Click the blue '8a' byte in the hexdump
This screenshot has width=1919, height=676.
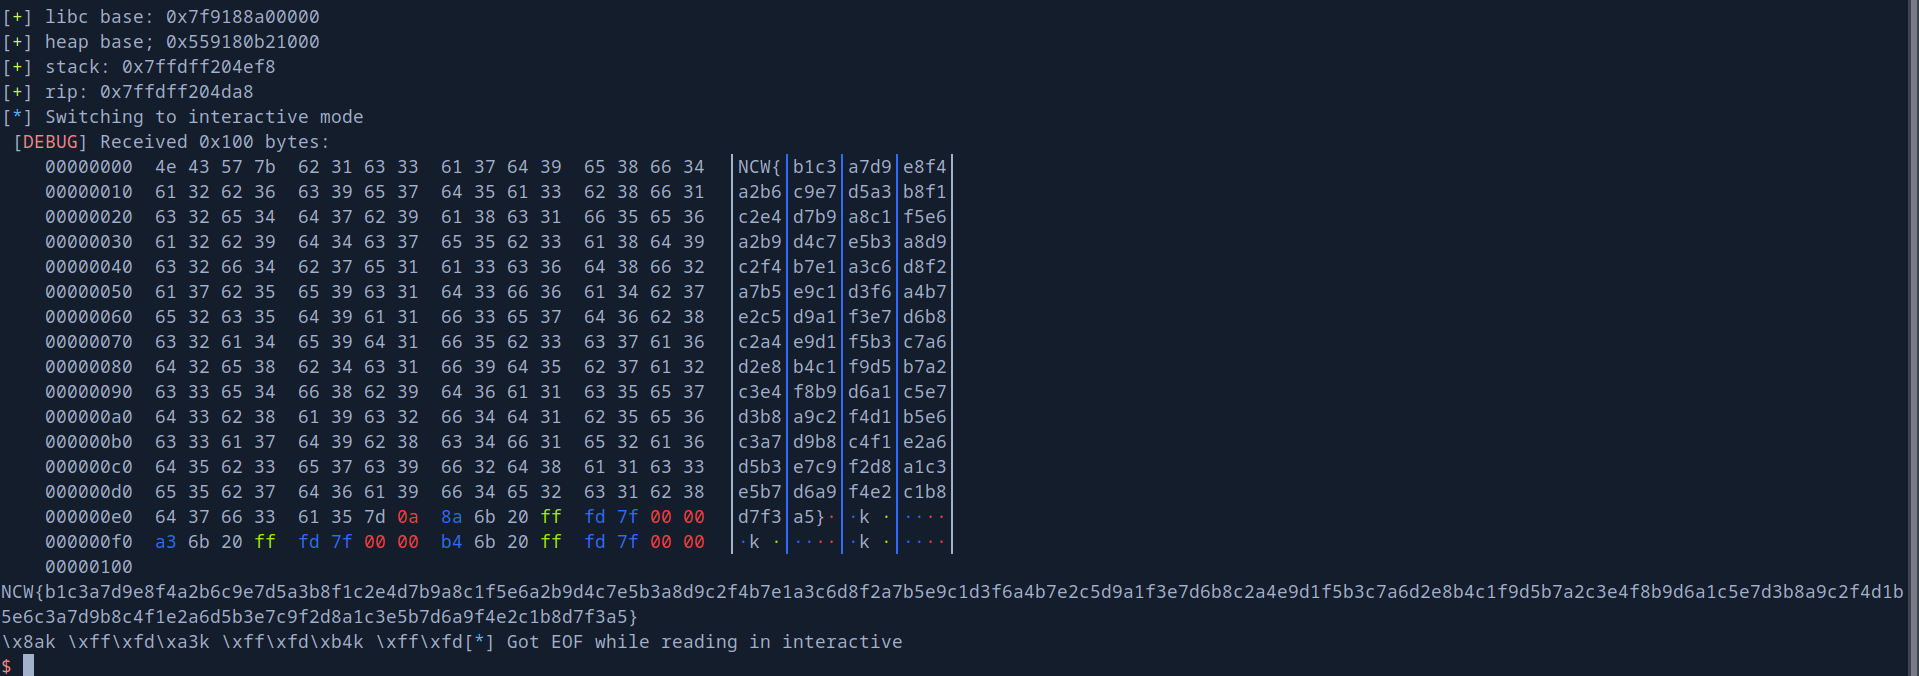coord(452,517)
